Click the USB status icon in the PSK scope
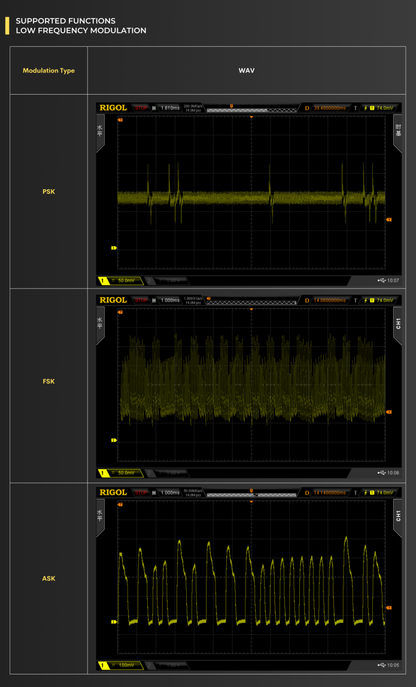Viewport: 416px width, 687px height. [381, 280]
